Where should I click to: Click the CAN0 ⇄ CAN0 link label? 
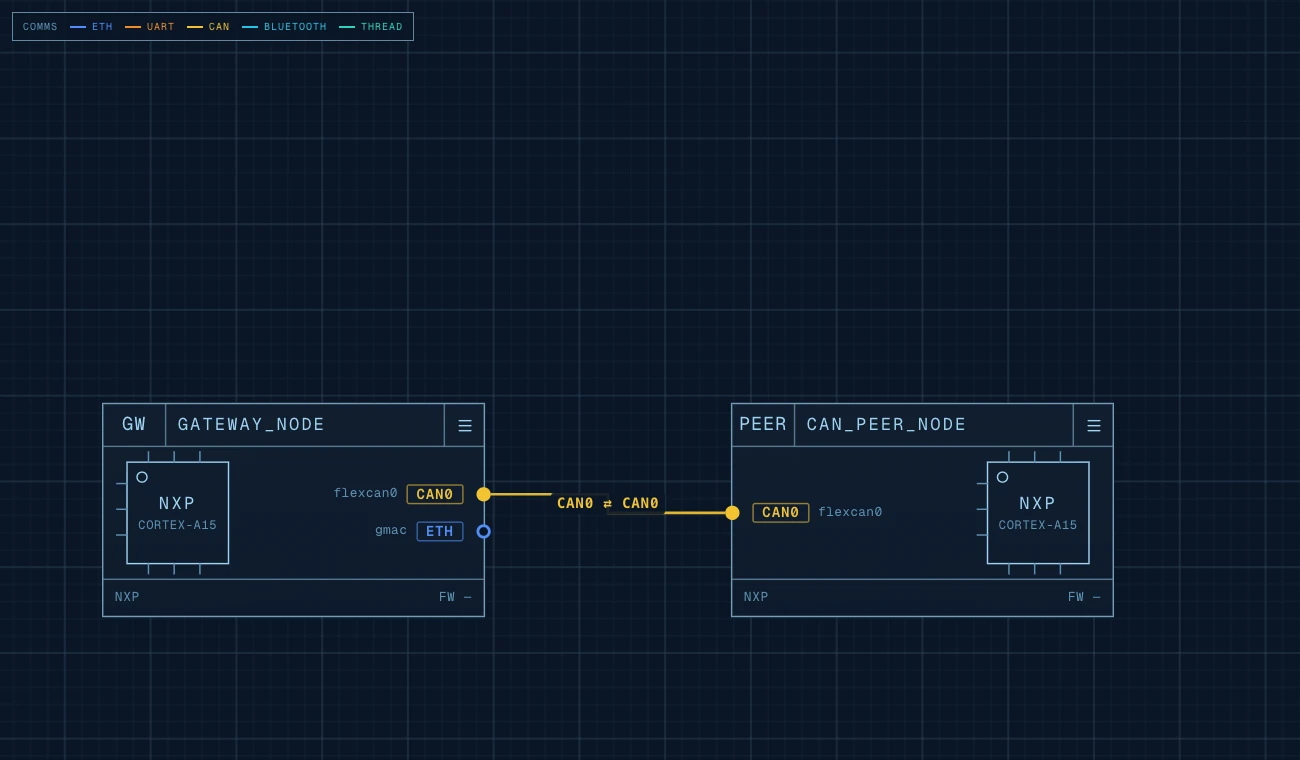coord(608,503)
